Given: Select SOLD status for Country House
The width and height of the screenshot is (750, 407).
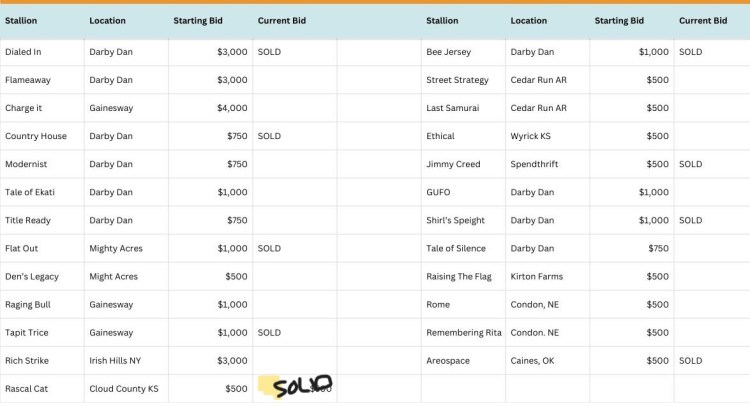Looking at the screenshot, I should pos(269,136).
